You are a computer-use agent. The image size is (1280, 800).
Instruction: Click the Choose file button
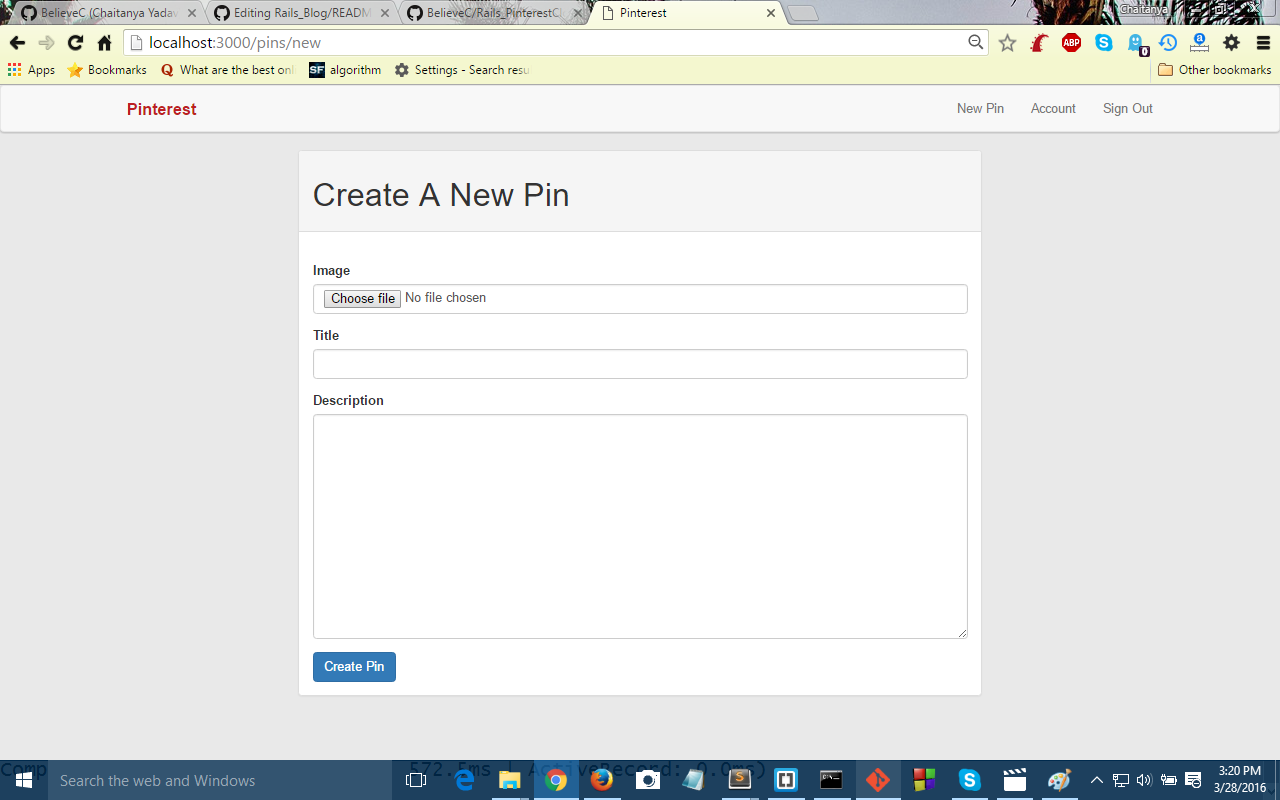(x=362, y=298)
